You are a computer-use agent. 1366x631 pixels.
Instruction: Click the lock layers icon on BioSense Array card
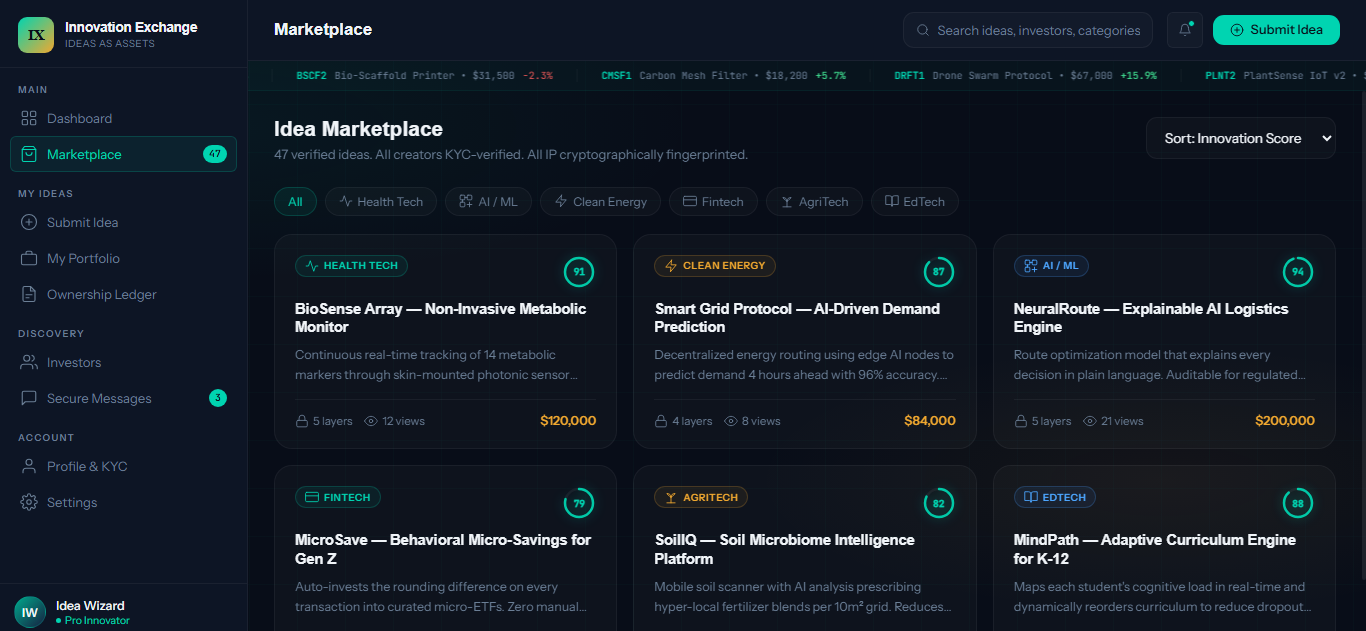tap(302, 421)
